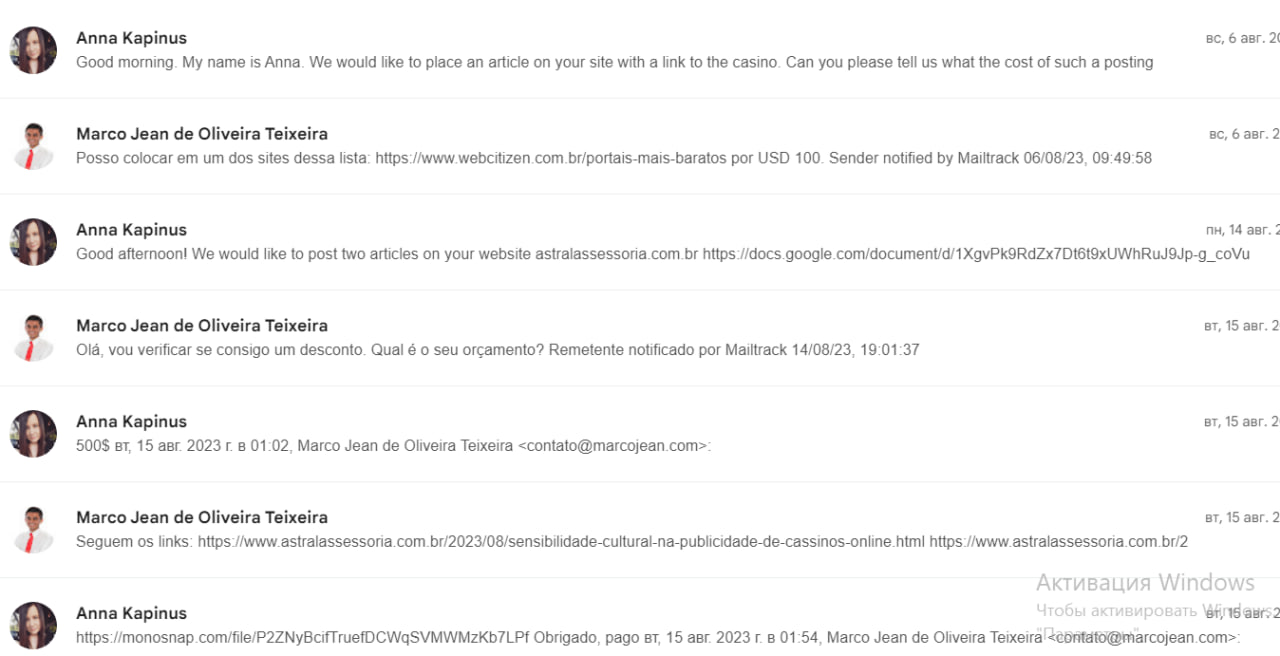Click Anna Kapinus avatar beside "Good morning" message
Screen dimensions: 1280x656
[x=33, y=50]
